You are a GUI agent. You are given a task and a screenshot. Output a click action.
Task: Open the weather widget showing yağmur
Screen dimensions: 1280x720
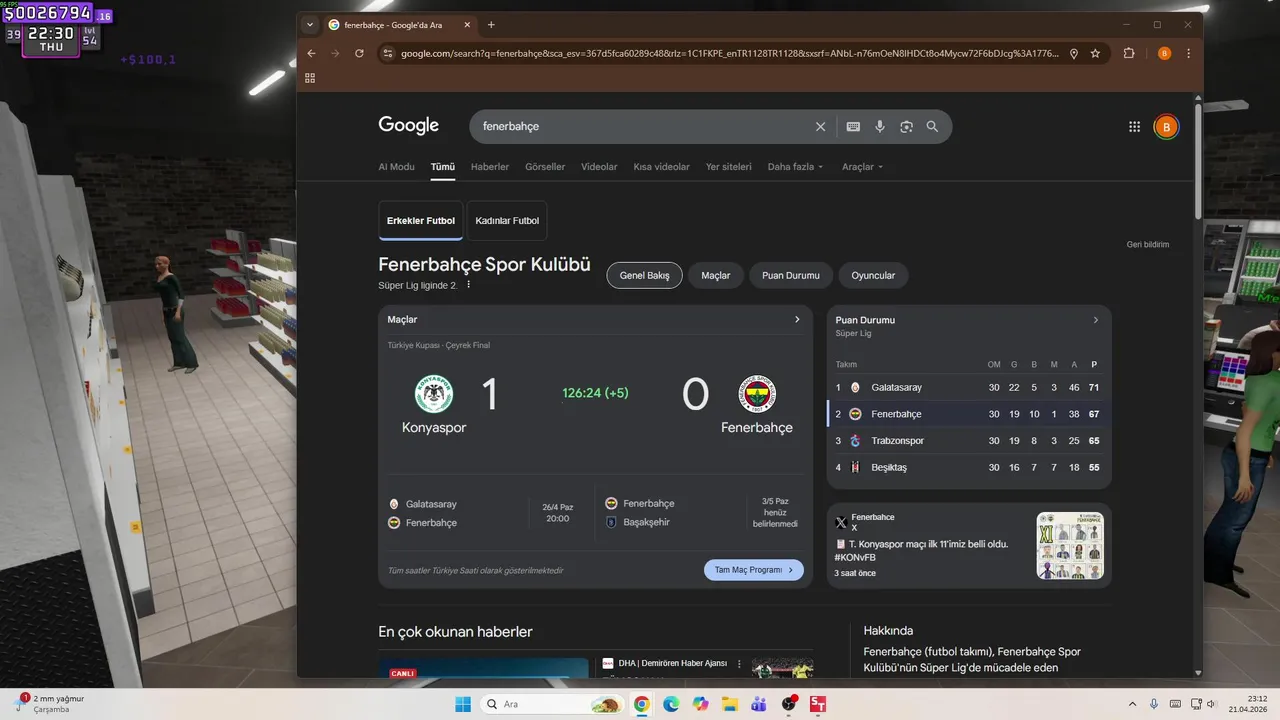point(52,704)
